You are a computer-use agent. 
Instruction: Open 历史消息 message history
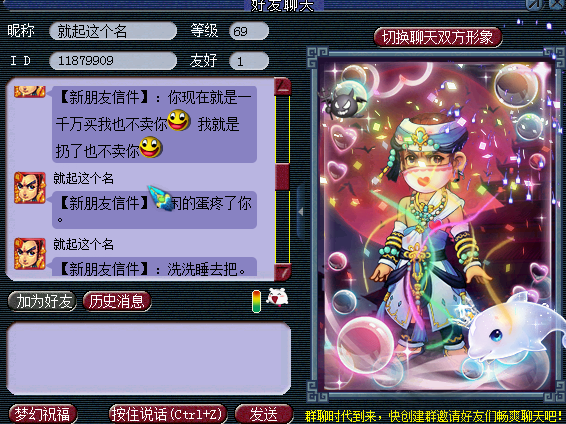coord(117,301)
